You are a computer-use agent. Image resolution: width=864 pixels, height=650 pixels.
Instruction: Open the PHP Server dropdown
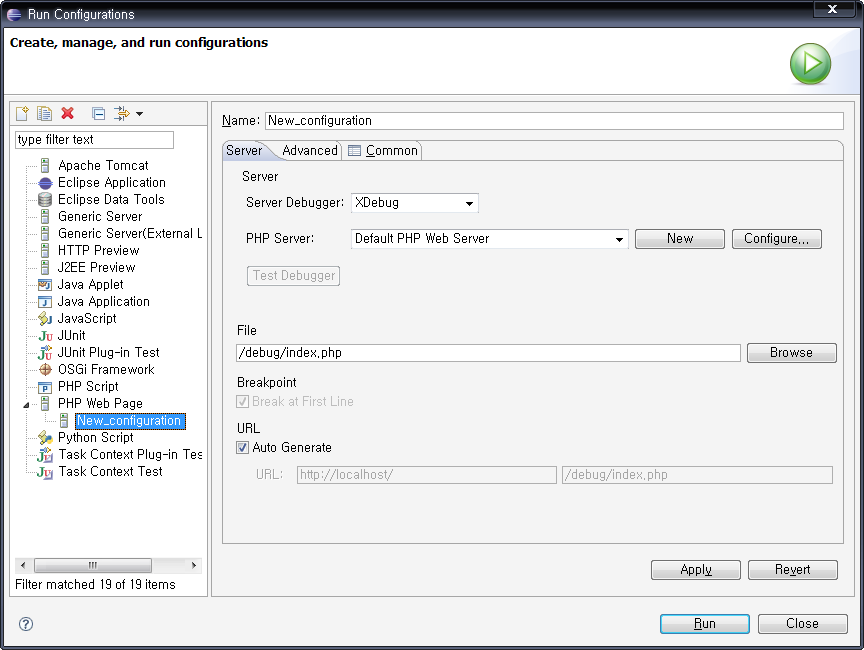pyautogui.click(x=489, y=239)
